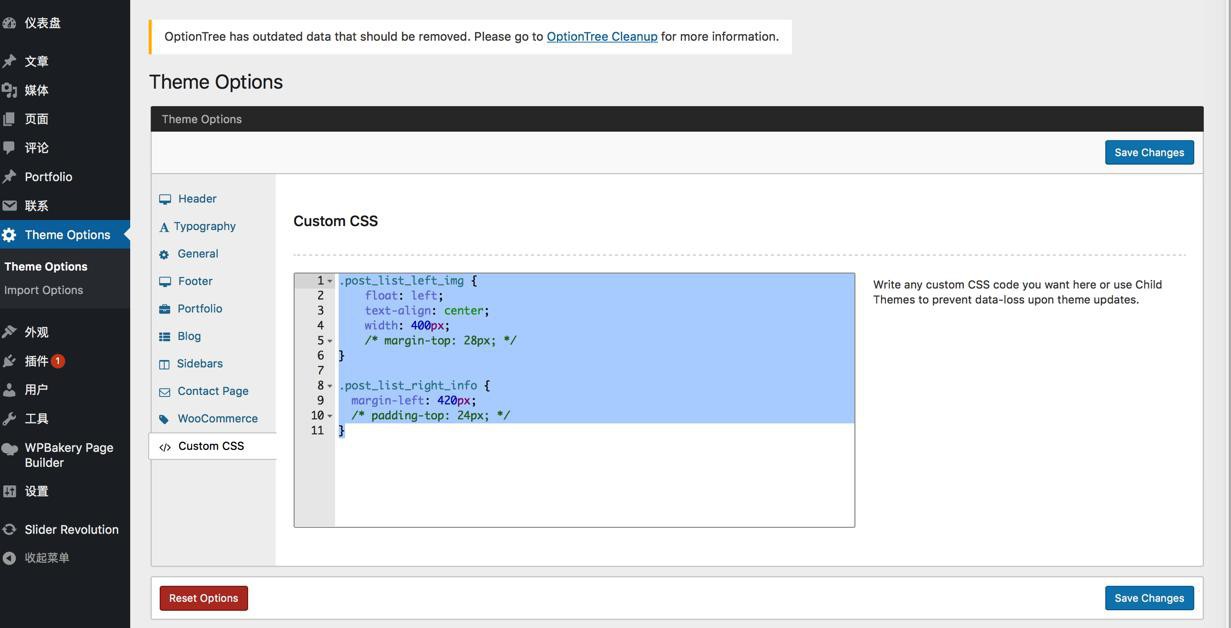Click the empty area of CSS editor
Screen dimensions: 1231x628
pyautogui.click(x=594, y=480)
